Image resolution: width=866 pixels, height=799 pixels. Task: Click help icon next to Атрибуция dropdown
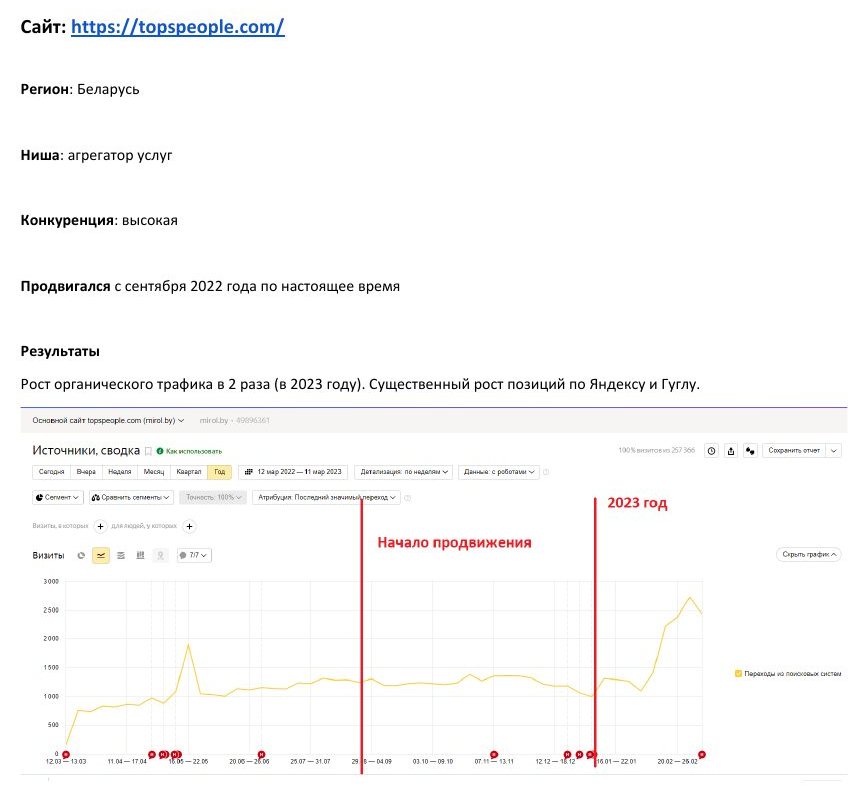click(x=408, y=498)
